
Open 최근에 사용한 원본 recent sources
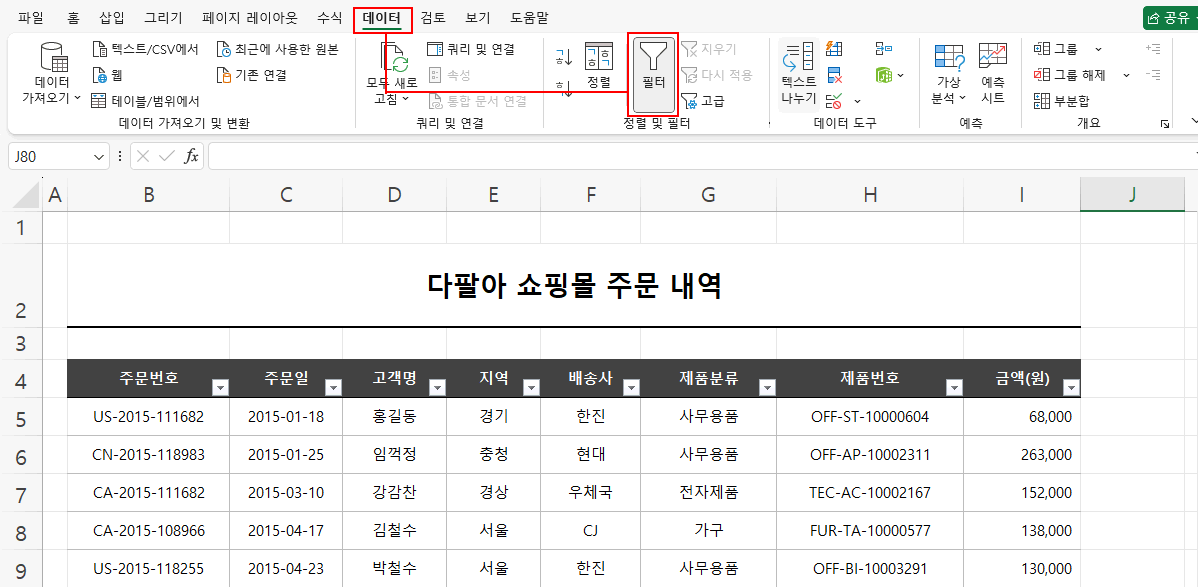(x=278, y=50)
